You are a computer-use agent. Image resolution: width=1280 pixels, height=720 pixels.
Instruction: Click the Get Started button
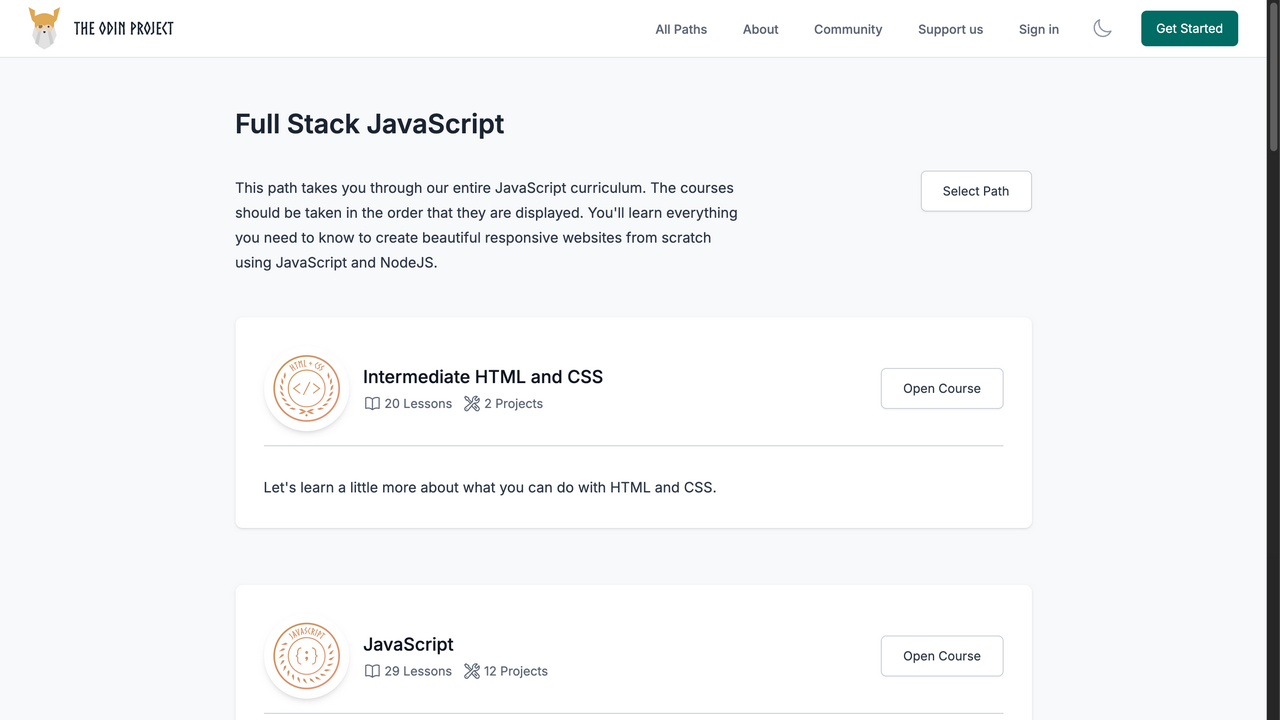pyautogui.click(x=1189, y=29)
